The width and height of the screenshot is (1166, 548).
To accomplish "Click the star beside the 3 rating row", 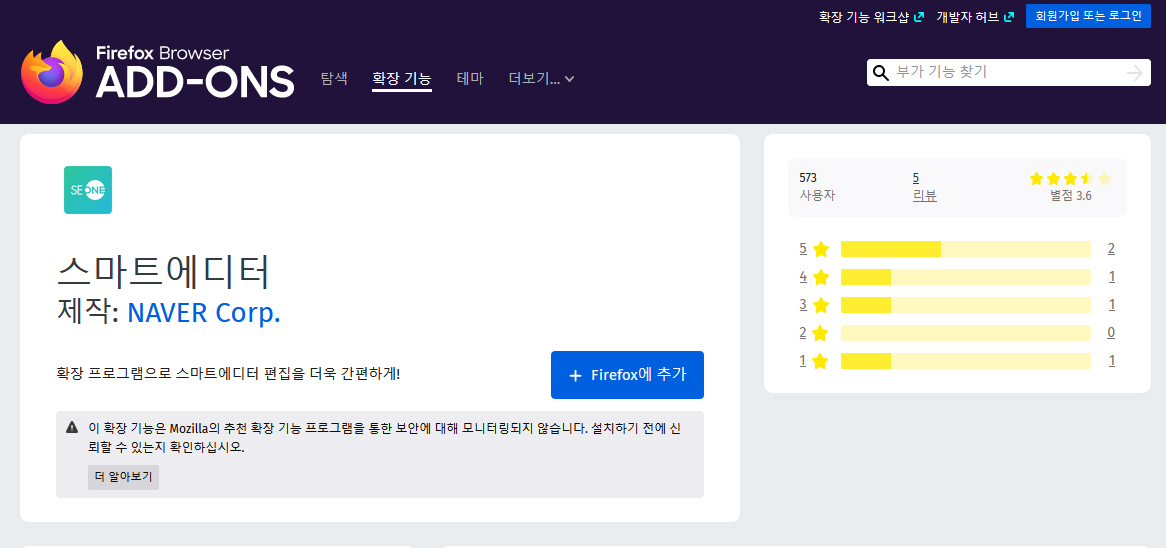I will point(821,305).
